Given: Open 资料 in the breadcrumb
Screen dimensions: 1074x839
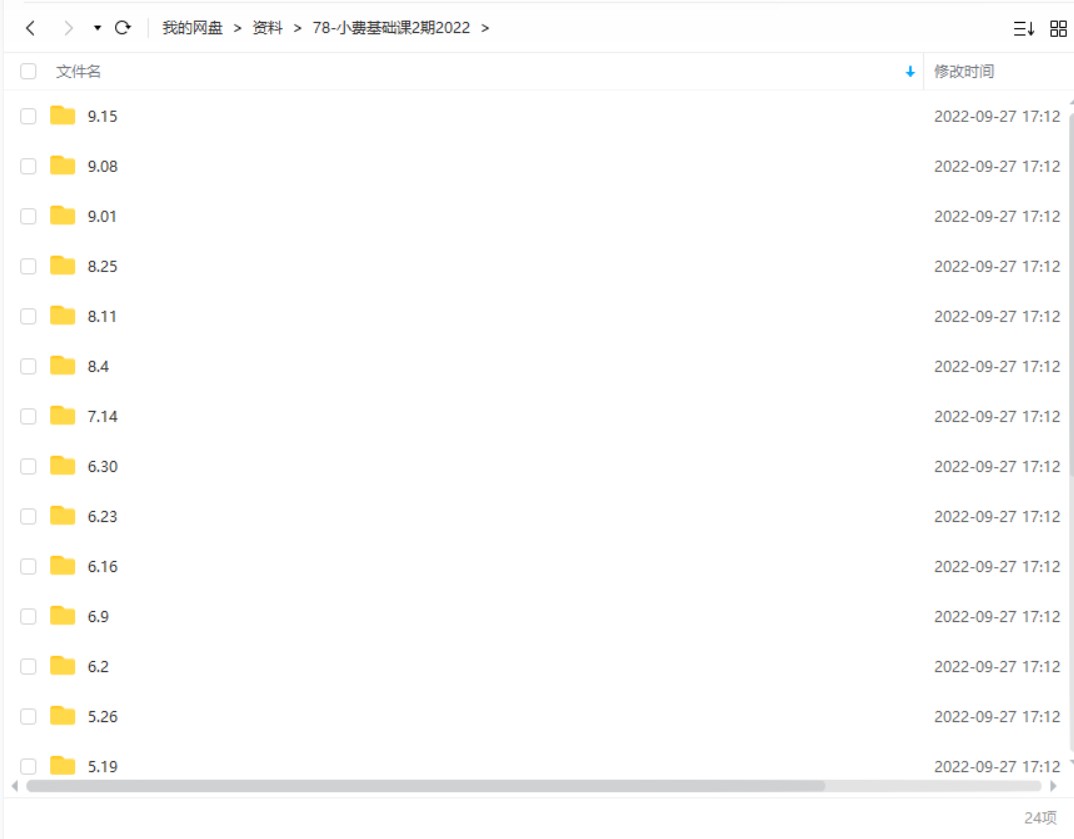Looking at the screenshot, I should [267, 28].
